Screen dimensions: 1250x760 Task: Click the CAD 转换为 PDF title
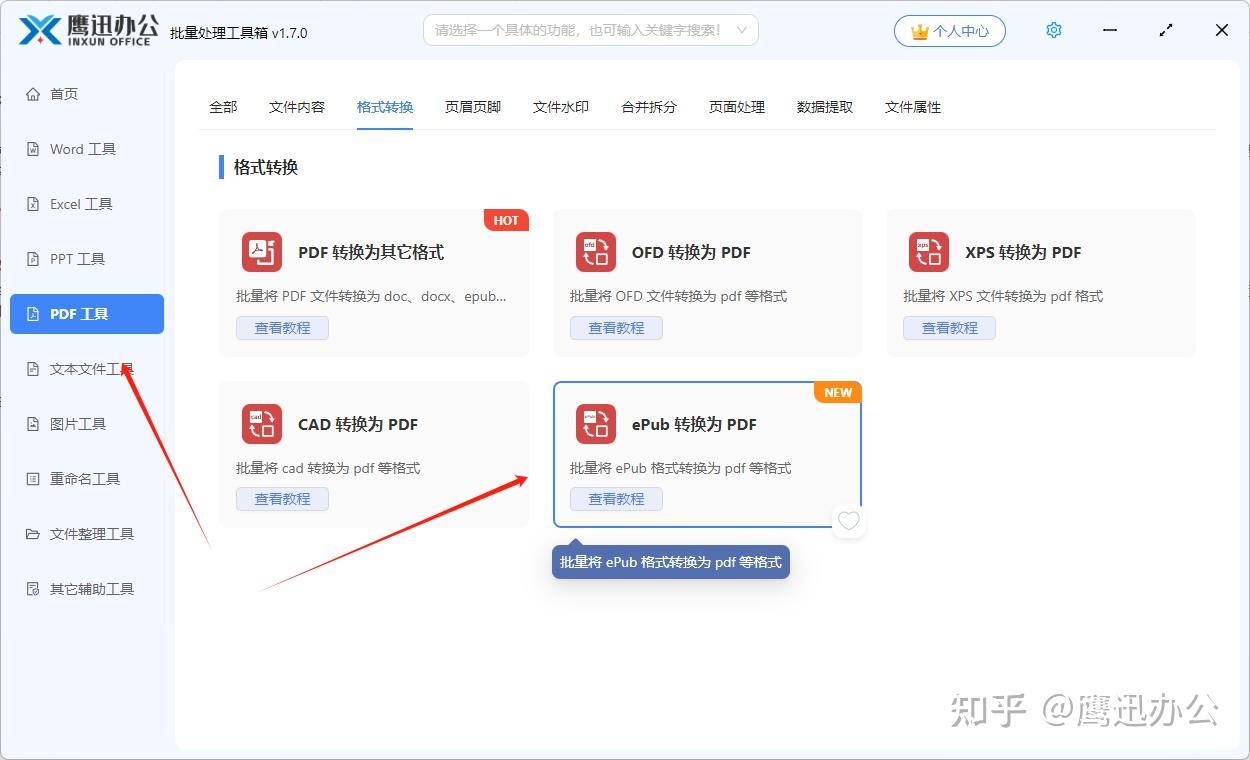[x=358, y=424]
